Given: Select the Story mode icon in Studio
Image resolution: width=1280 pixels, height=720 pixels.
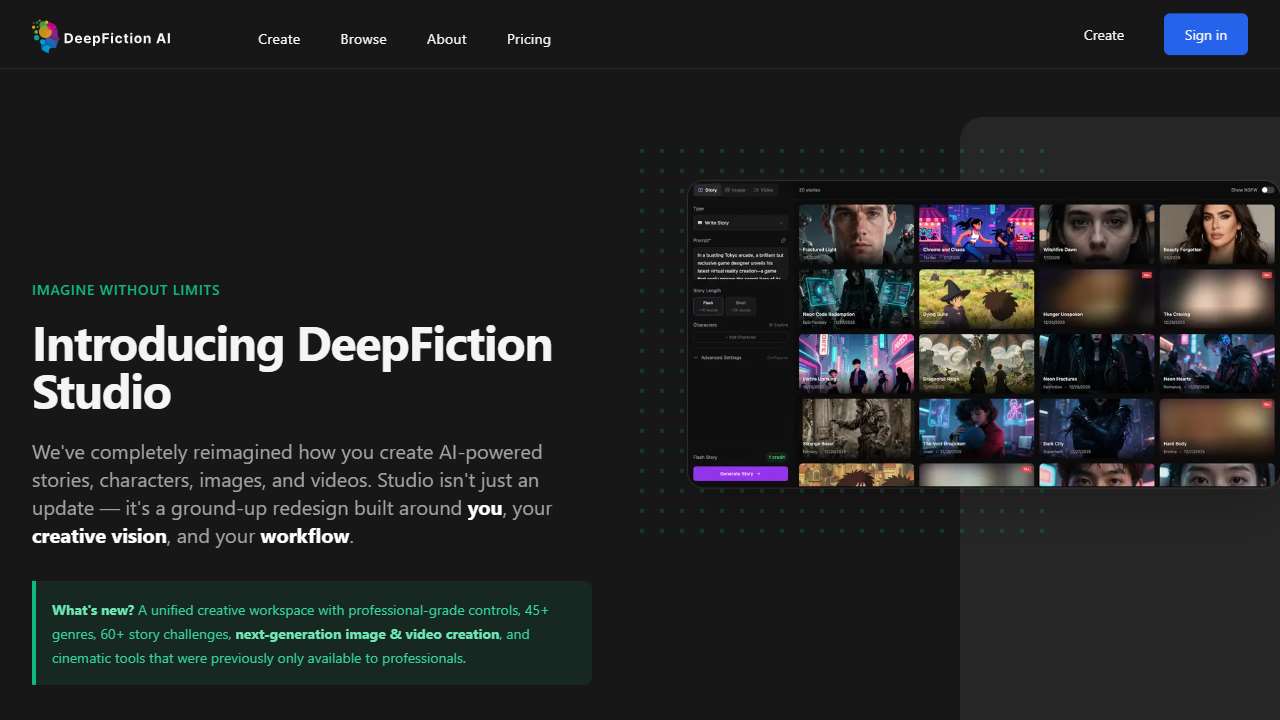Looking at the screenshot, I should pos(701,189).
